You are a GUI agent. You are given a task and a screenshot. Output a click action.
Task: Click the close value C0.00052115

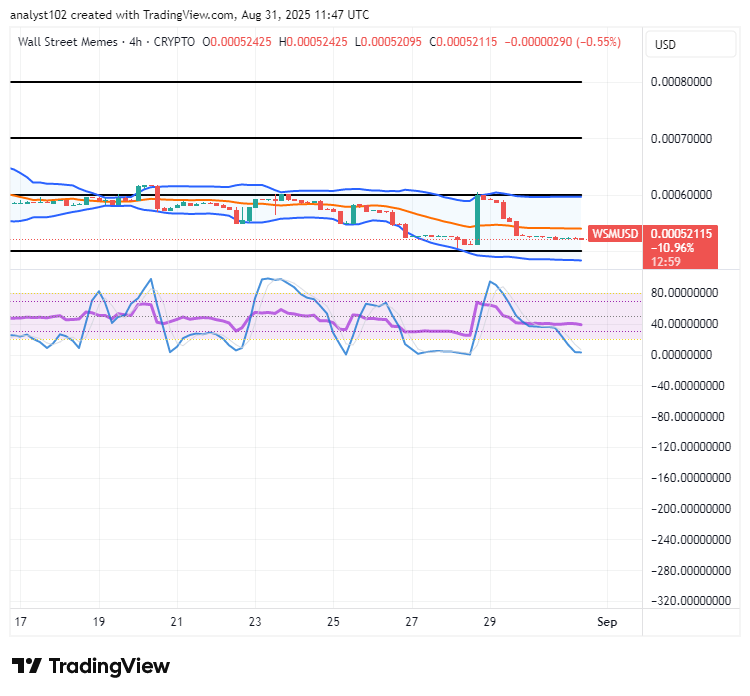[463, 42]
